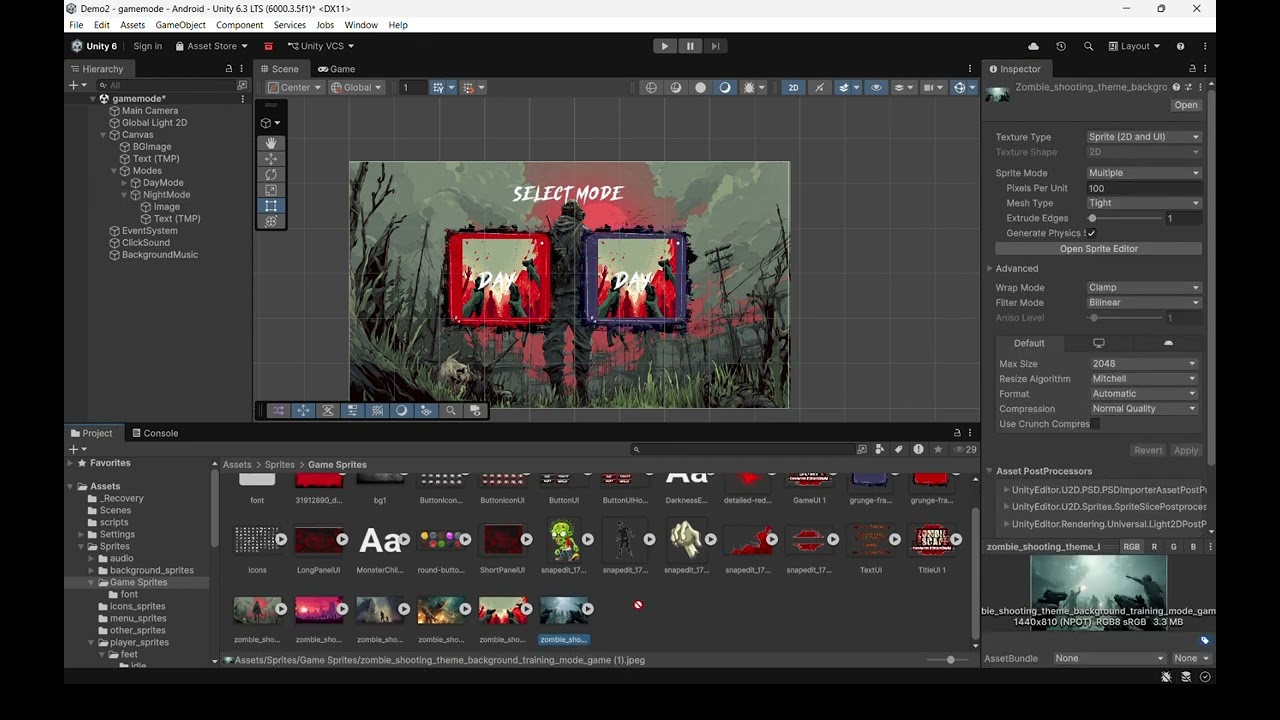Open the Unity help icon in toolbar

1180,46
